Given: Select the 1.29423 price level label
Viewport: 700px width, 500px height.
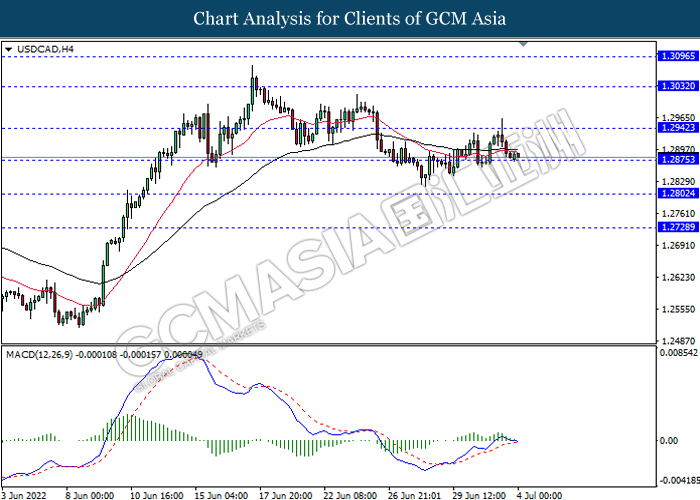Looking at the screenshot, I should pos(678,128).
